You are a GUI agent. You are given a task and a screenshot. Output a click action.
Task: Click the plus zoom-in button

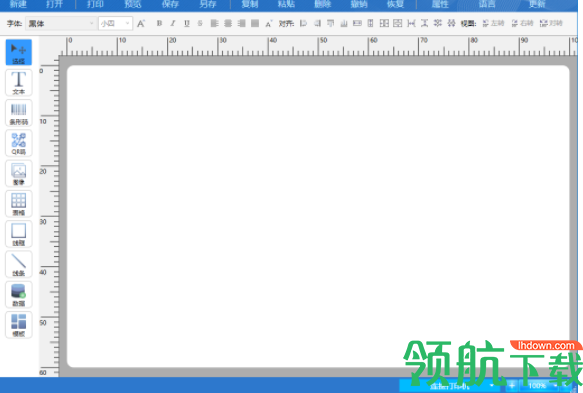[512, 386]
